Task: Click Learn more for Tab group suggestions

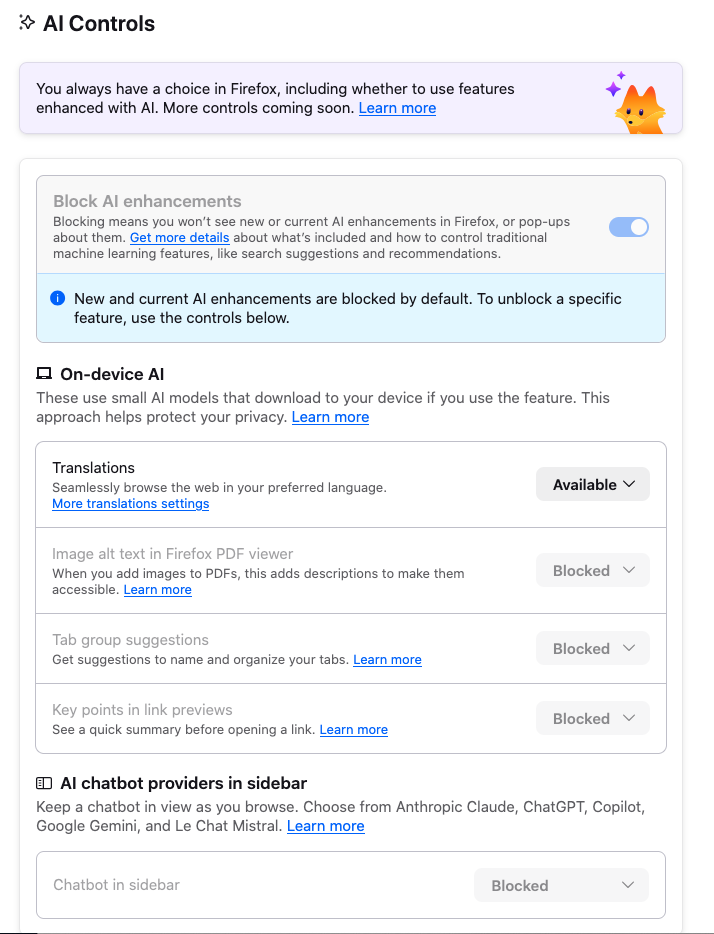Action: [387, 660]
